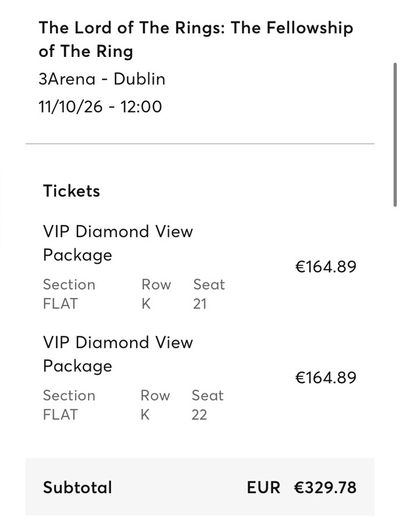Click the second ticket's €164.89 price
The image size is (400, 525).
click(325, 378)
